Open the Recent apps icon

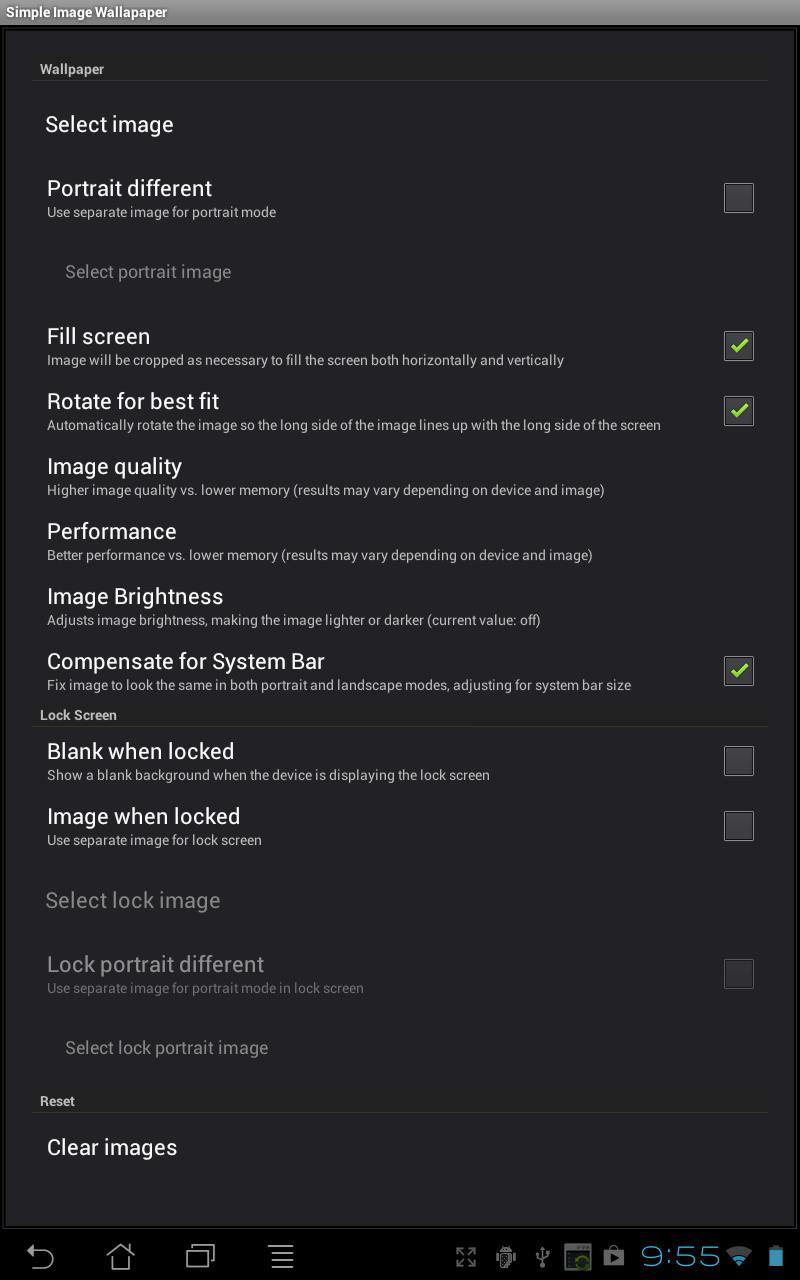200,1256
